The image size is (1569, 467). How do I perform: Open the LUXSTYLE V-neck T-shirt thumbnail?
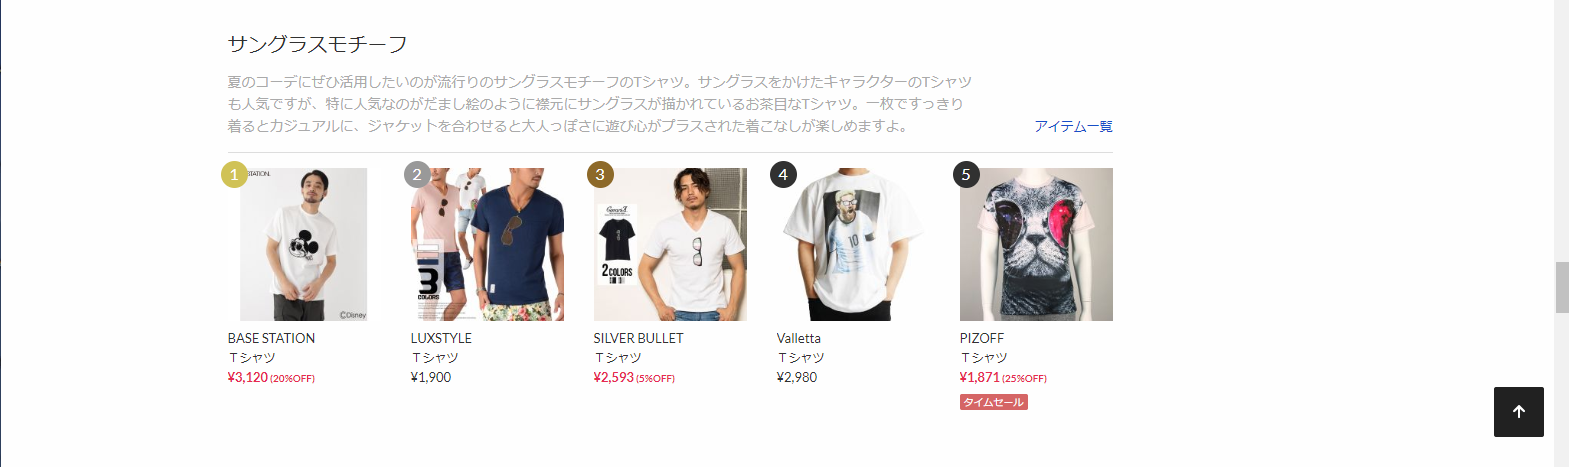487,244
